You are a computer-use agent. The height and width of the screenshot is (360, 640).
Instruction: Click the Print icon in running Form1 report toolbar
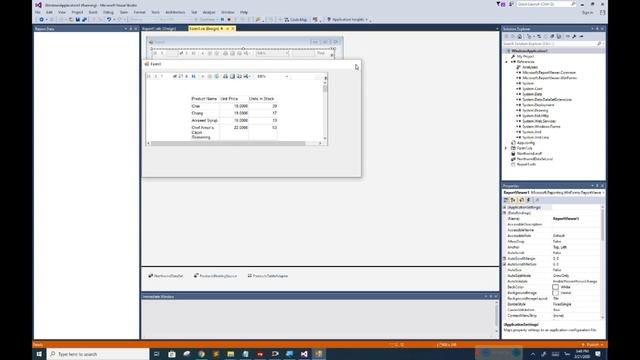pos(225,76)
